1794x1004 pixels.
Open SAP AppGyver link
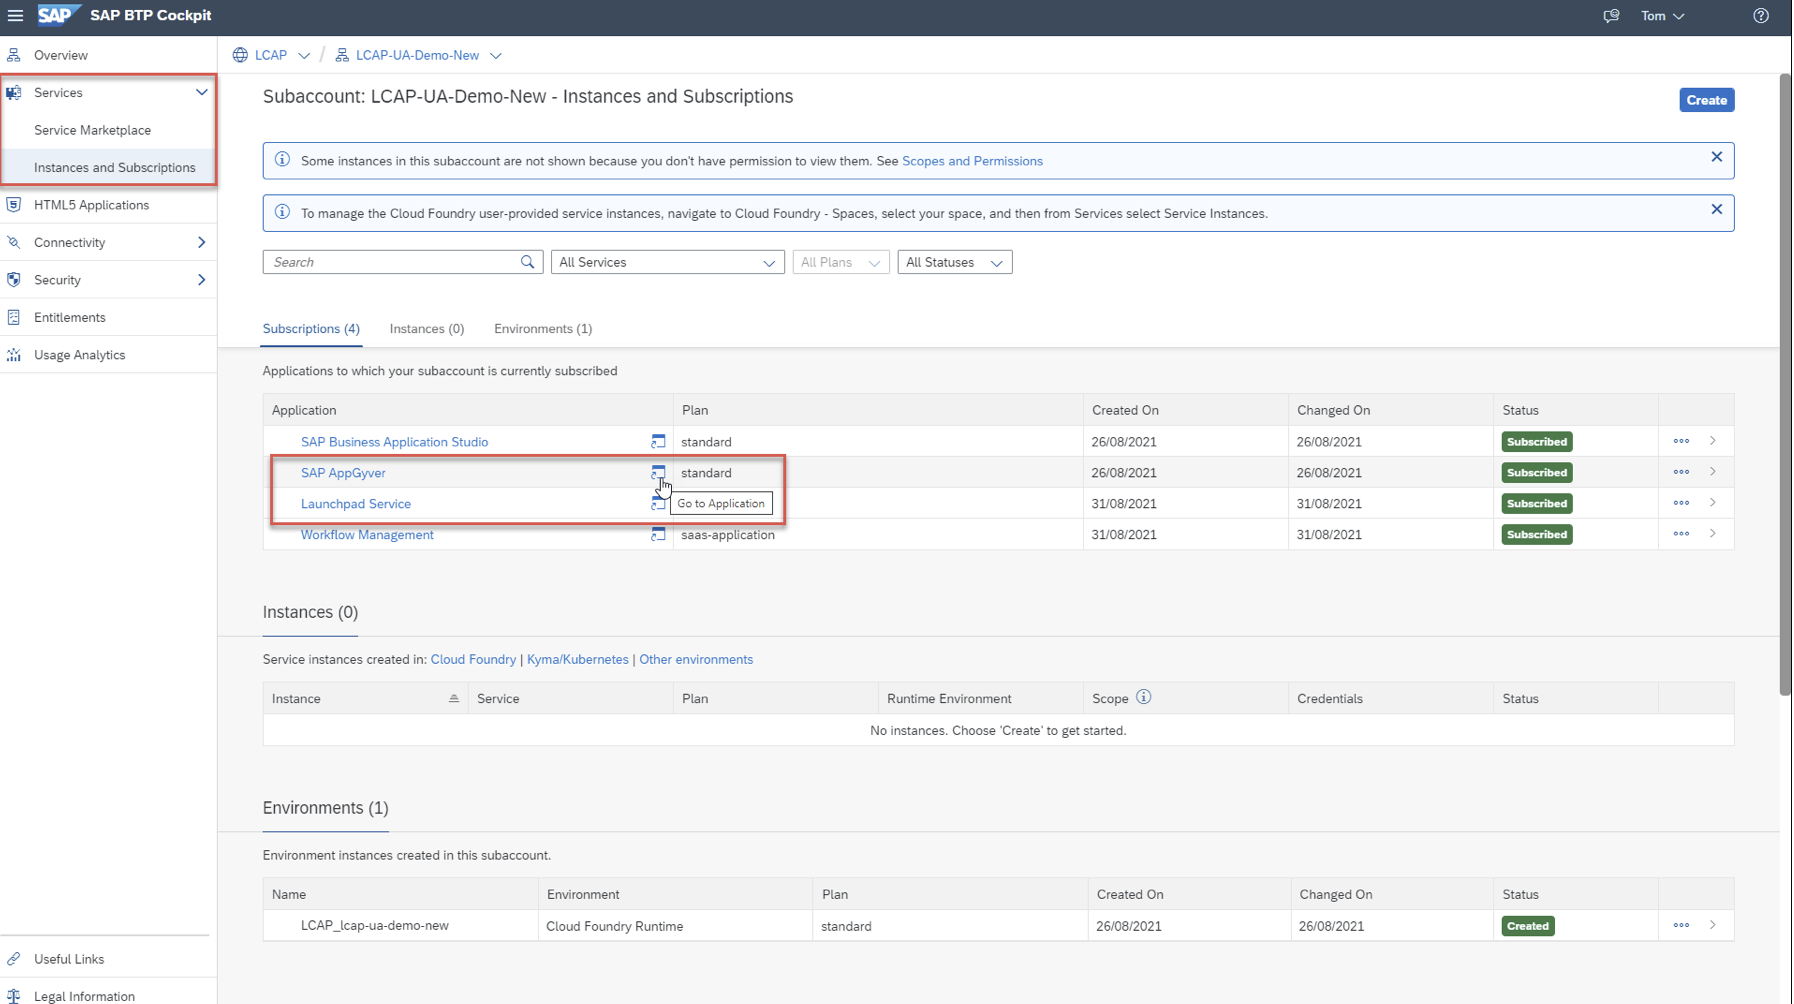(343, 473)
